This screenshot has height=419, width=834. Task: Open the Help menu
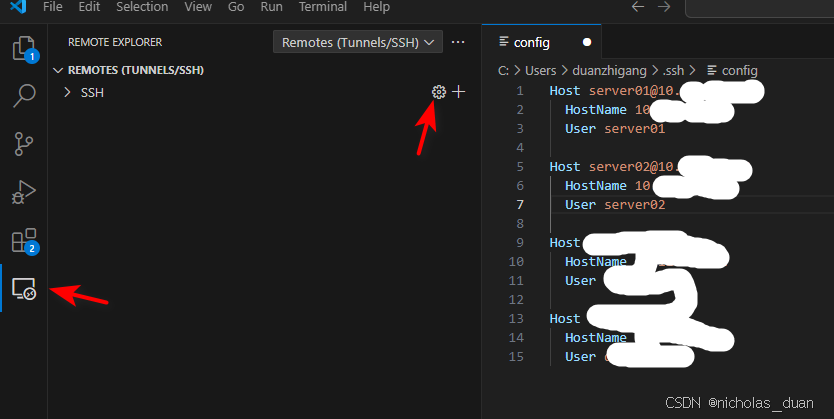click(x=376, y=7)
